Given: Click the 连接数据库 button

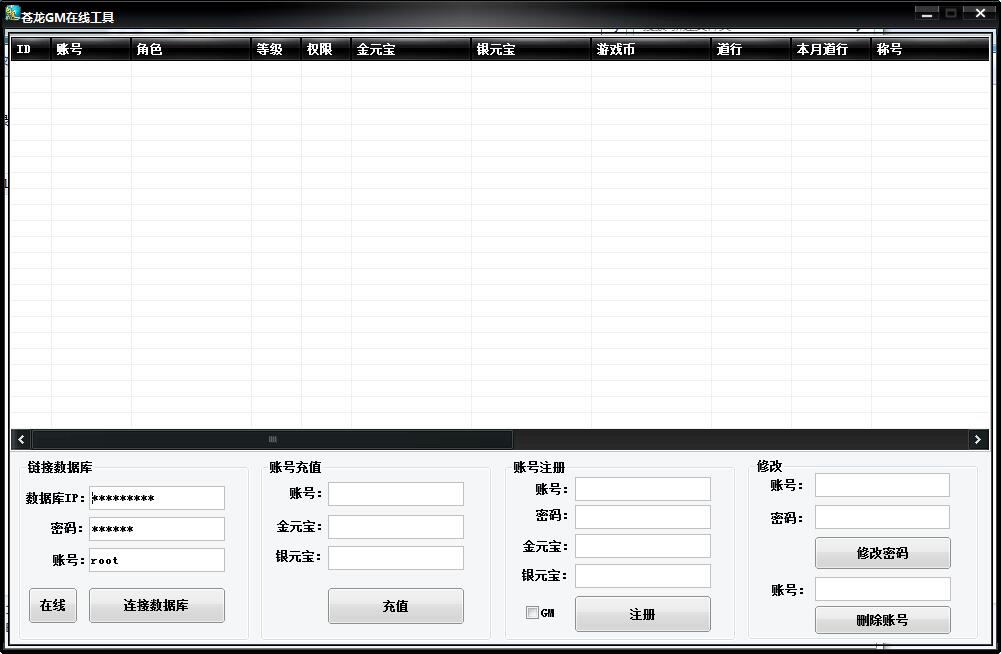Looking at the screenshot, I should tap(156, 605).
